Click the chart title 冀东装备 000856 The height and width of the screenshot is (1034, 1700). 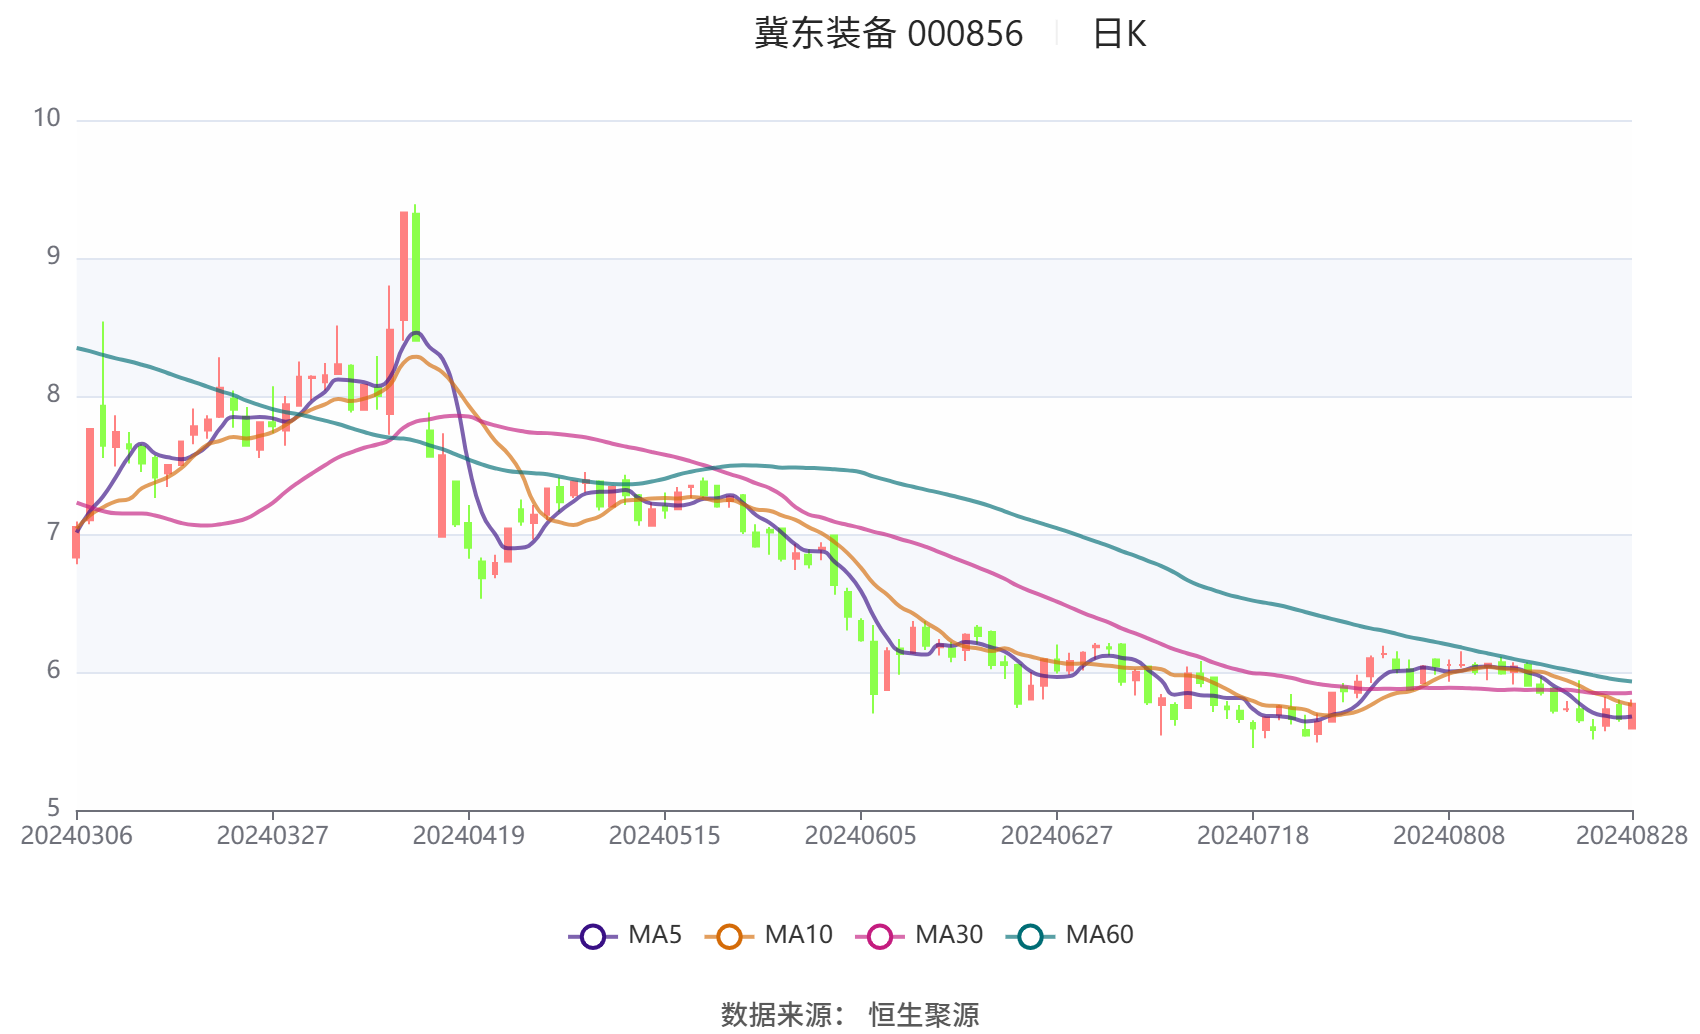pyautogui.click(x=888, y=34)
